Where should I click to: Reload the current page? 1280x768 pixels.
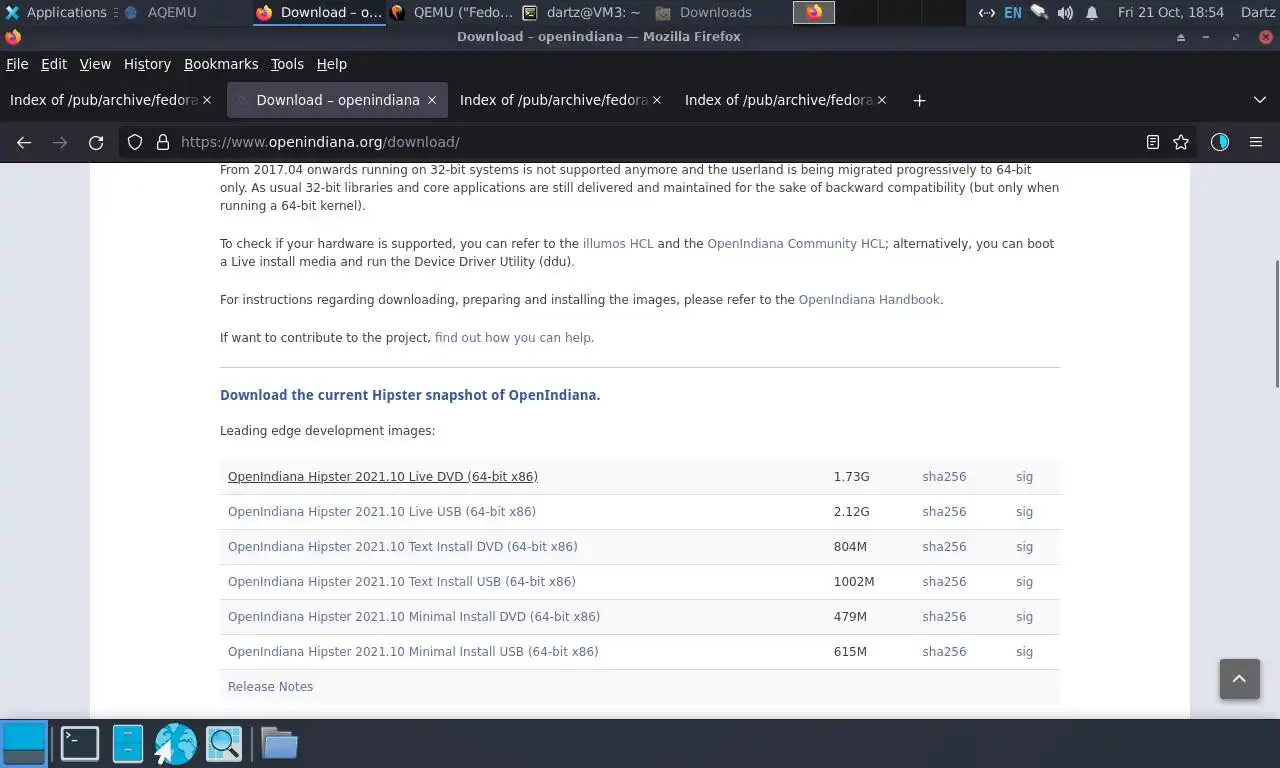click(96, 142)
